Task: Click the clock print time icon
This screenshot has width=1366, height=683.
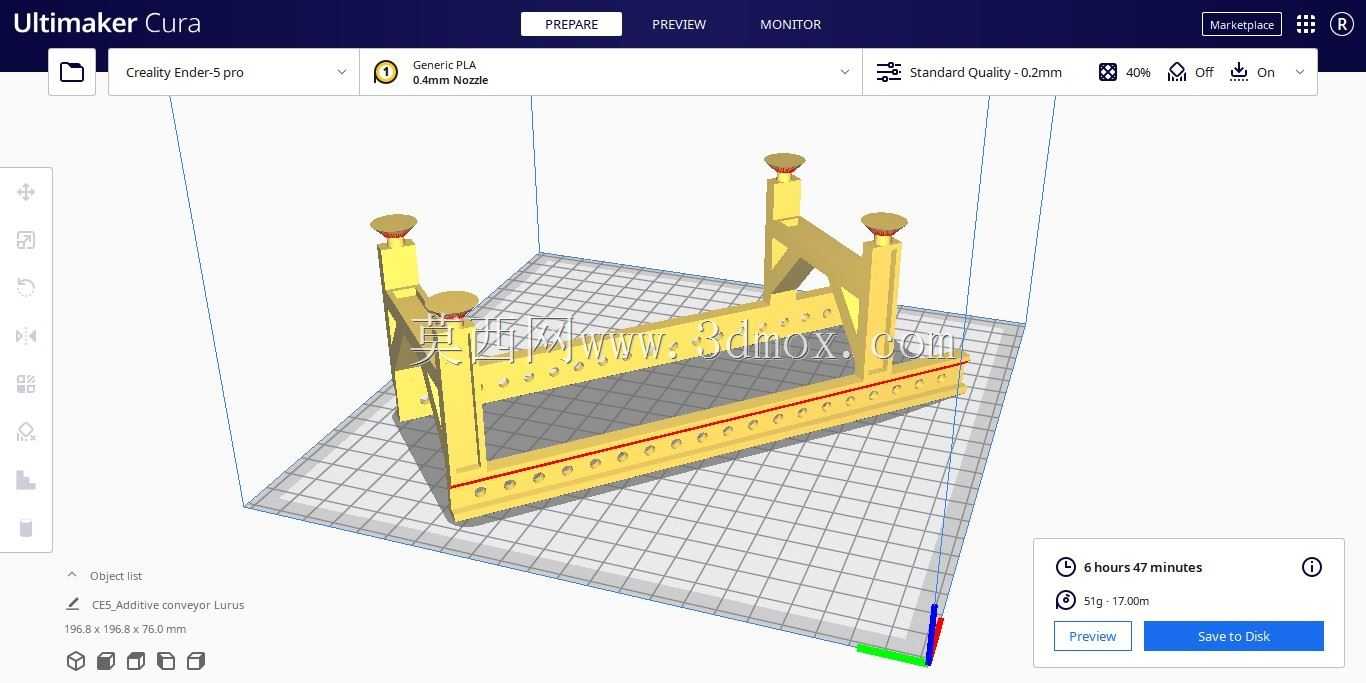Action: (1066, 567)
